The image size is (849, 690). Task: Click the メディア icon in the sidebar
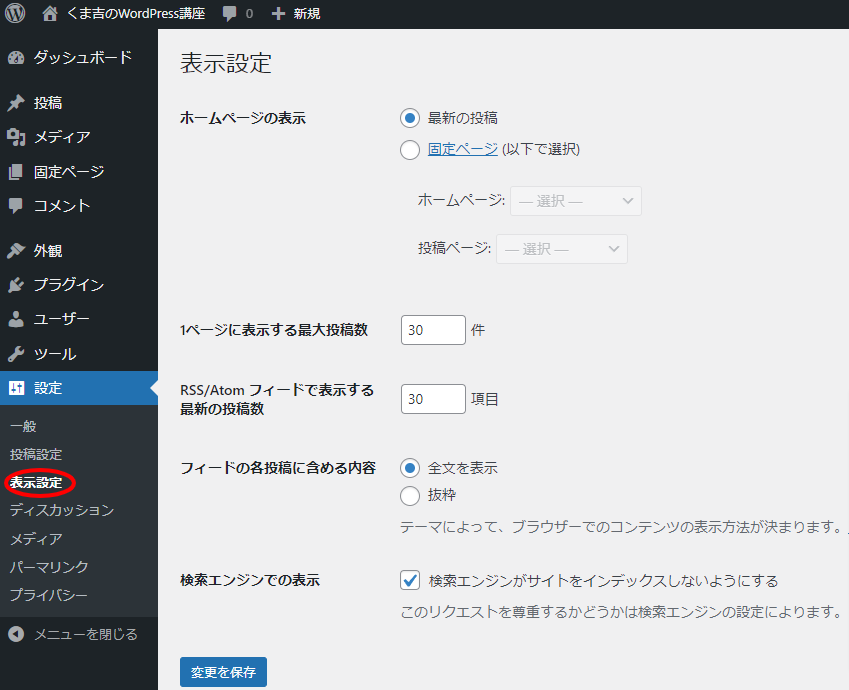point(16,137)
